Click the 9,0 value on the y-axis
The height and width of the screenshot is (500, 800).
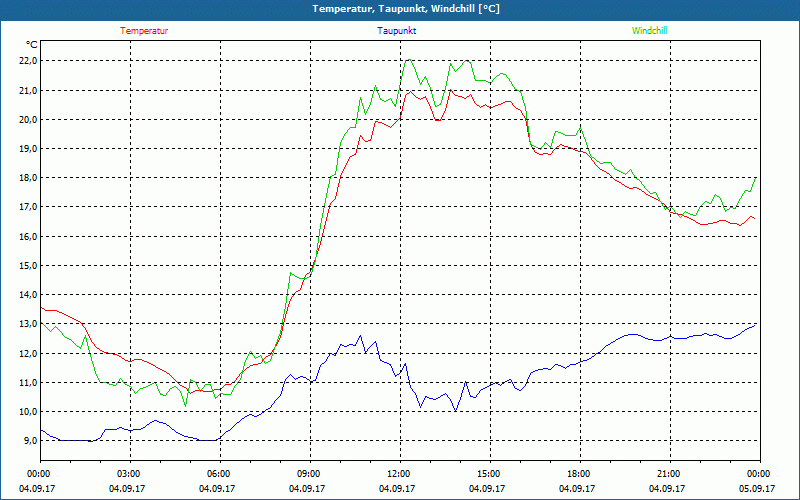26,441
